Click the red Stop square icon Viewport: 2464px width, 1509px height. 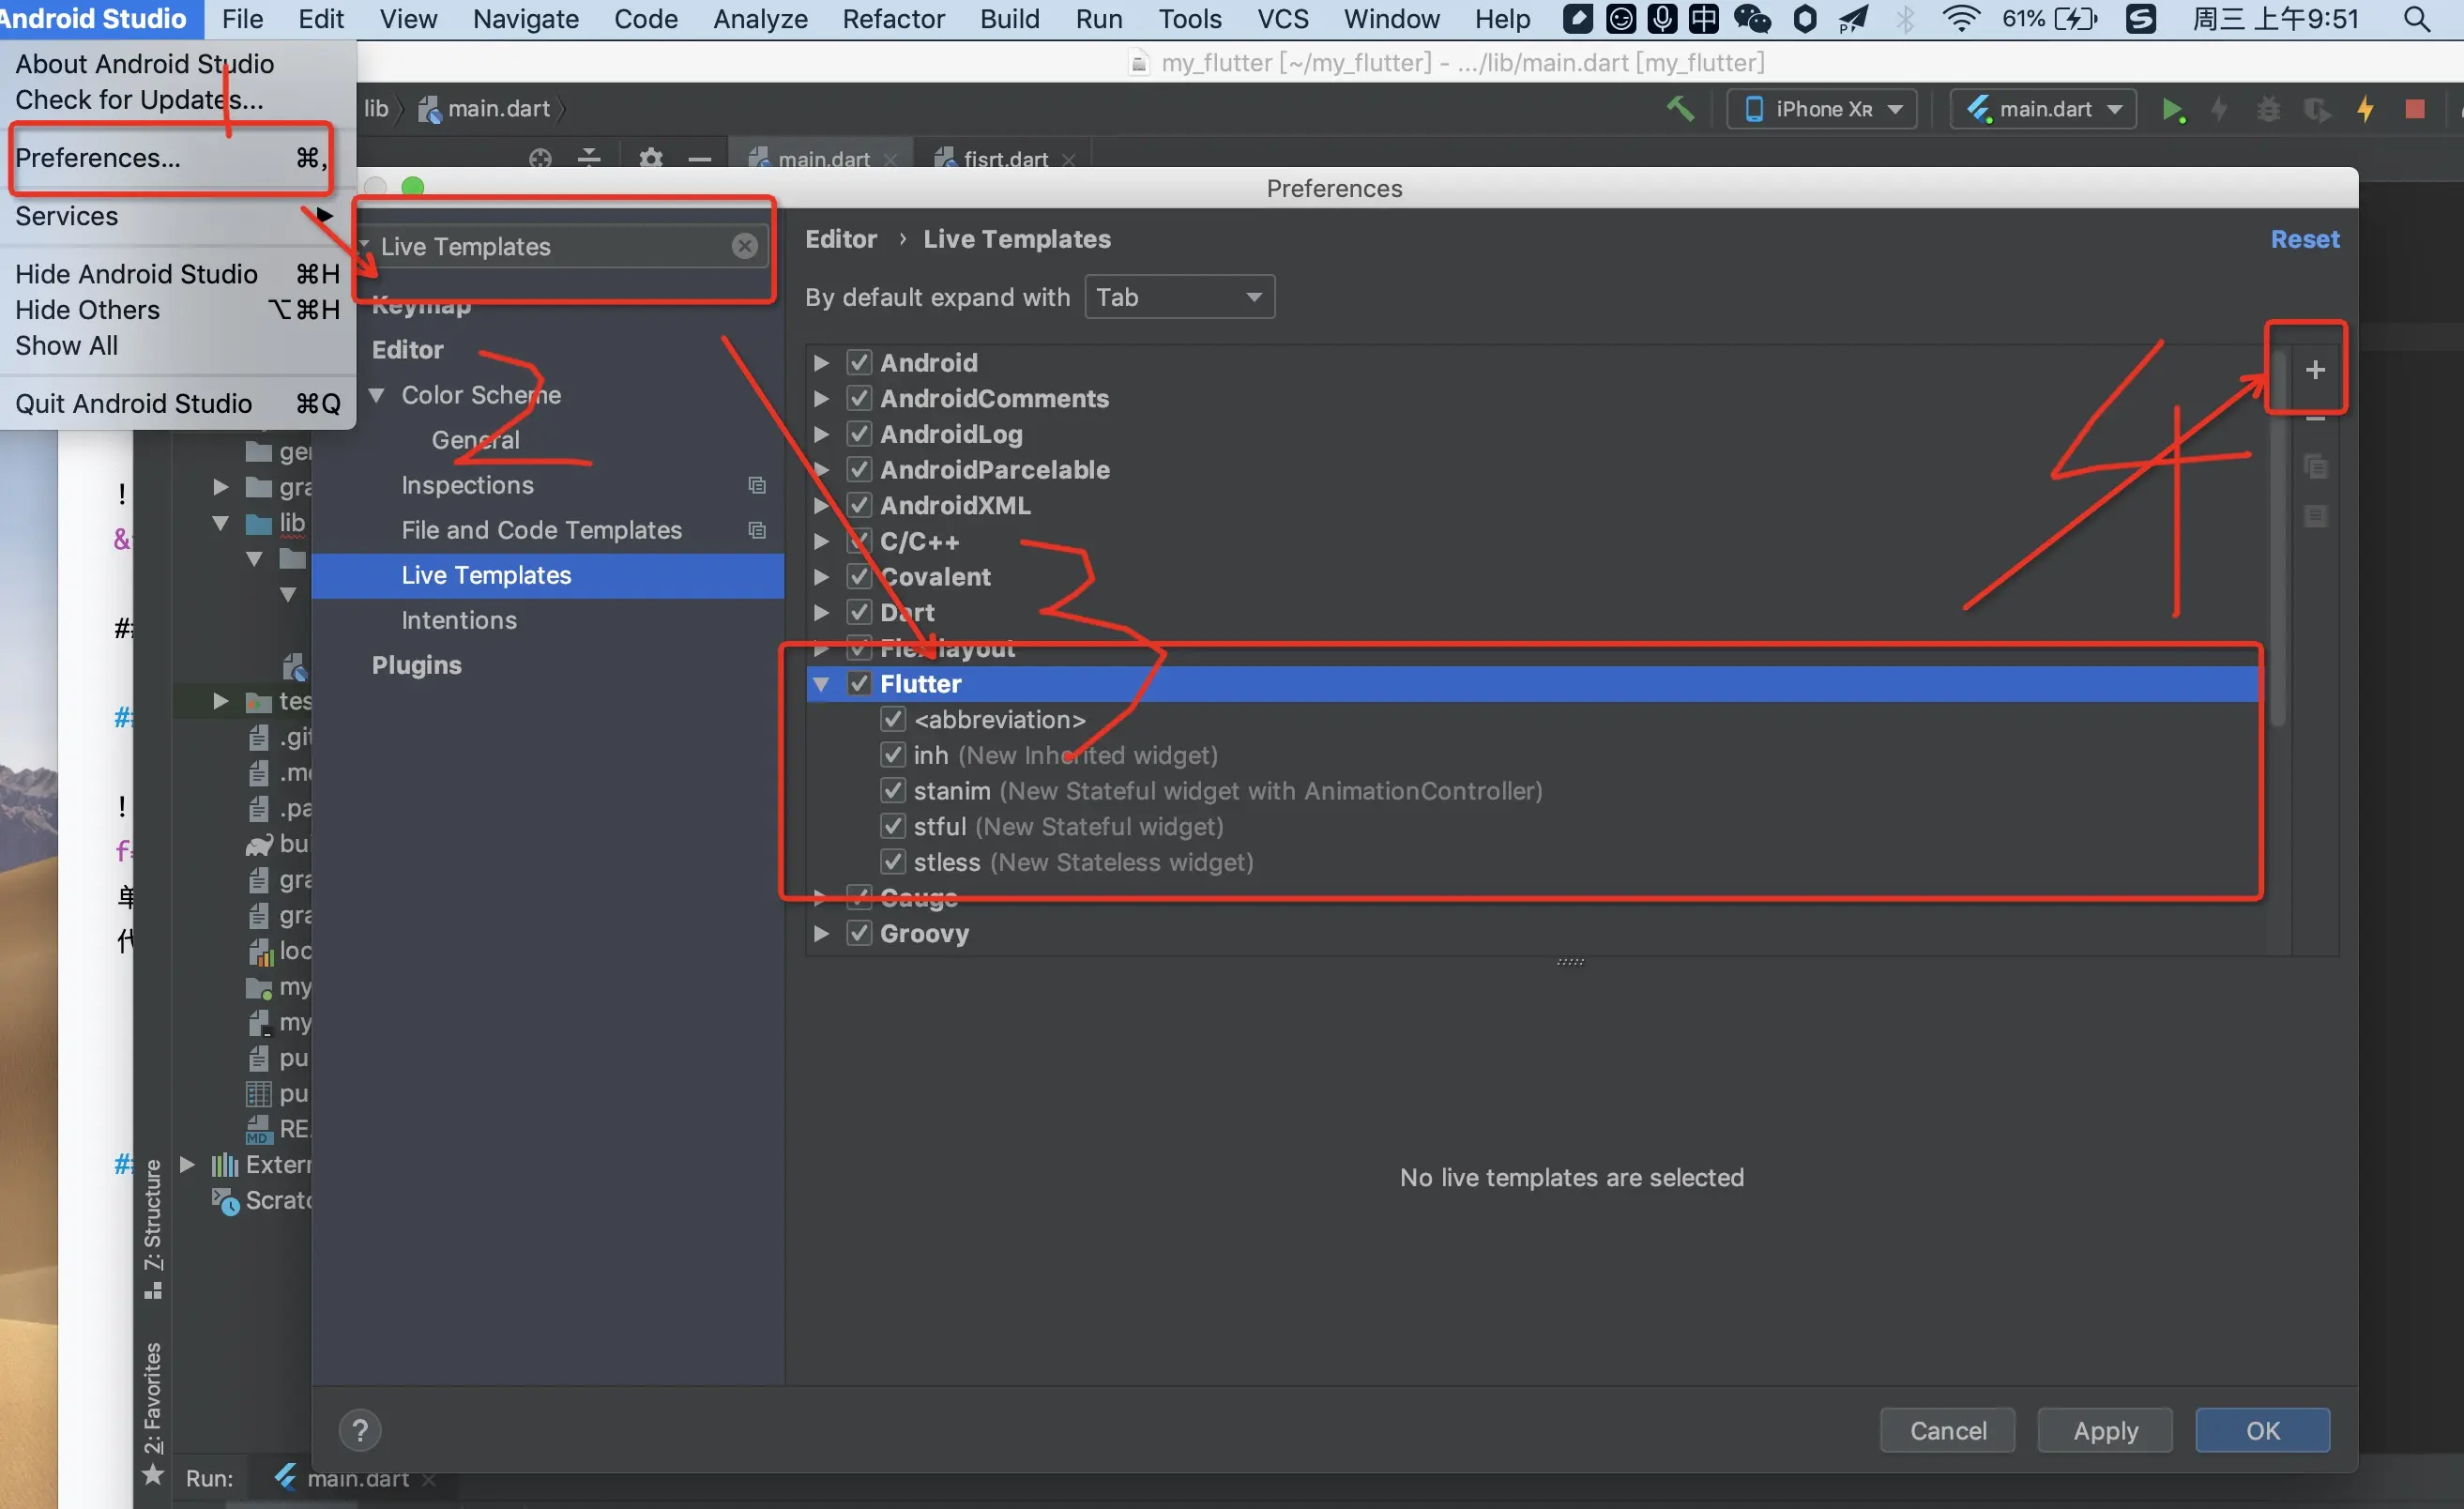point(2414,108)
